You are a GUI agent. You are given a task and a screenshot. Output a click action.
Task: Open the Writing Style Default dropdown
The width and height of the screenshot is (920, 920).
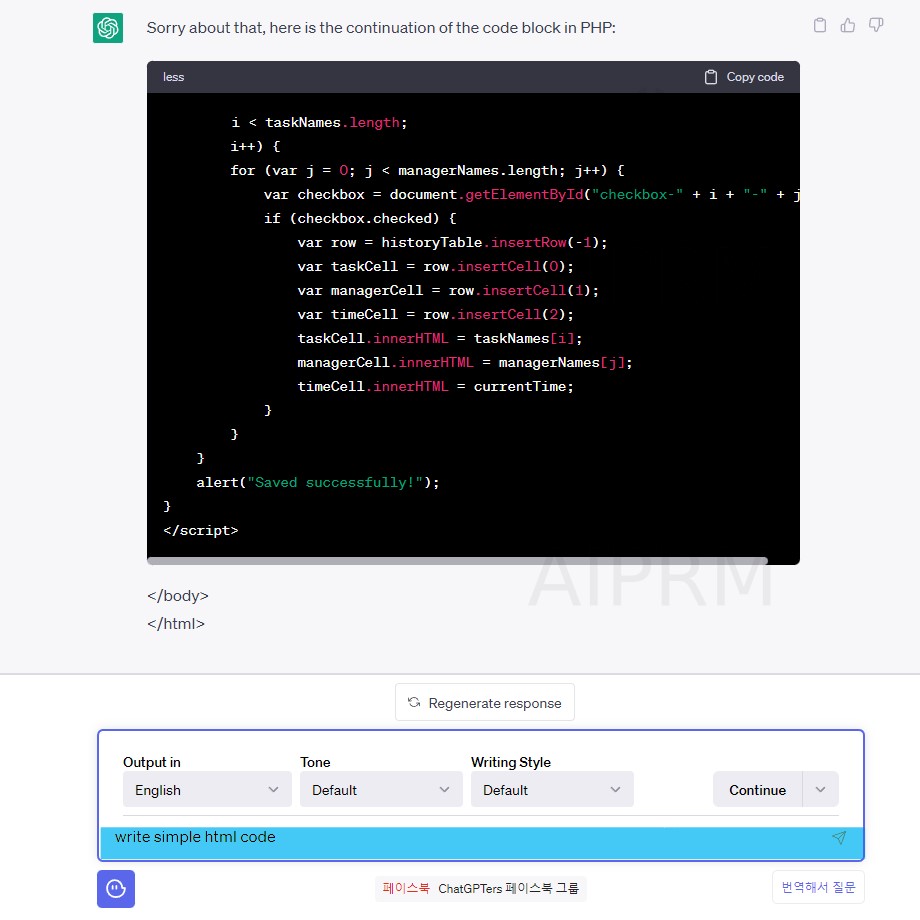click(x=552, y=790)
